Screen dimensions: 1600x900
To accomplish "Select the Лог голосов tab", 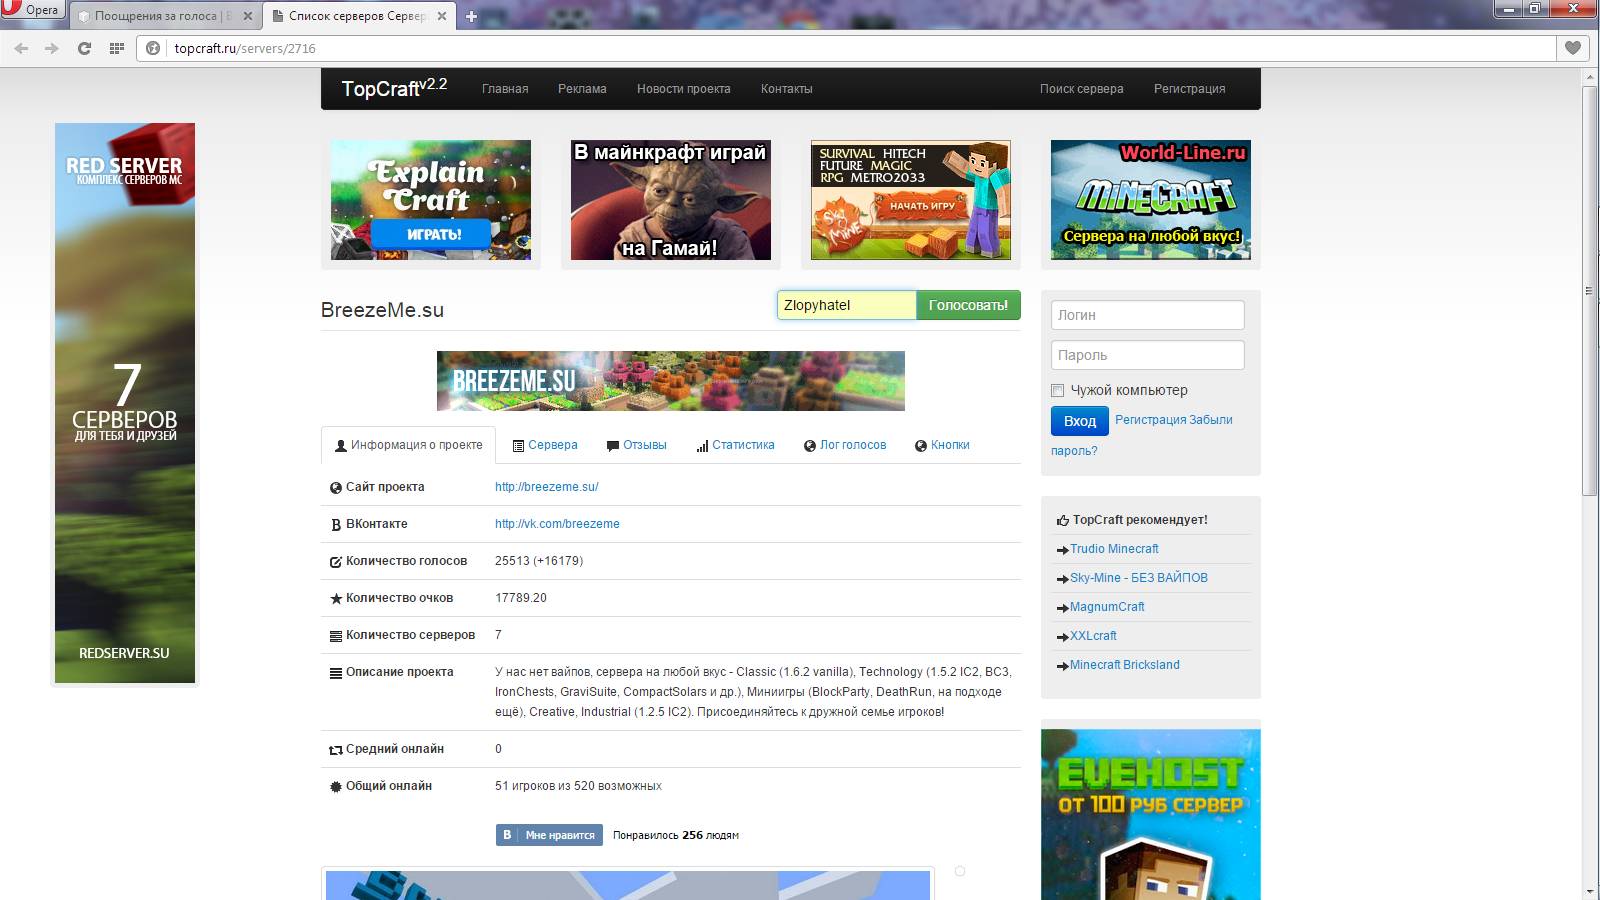I will point(845,445).
